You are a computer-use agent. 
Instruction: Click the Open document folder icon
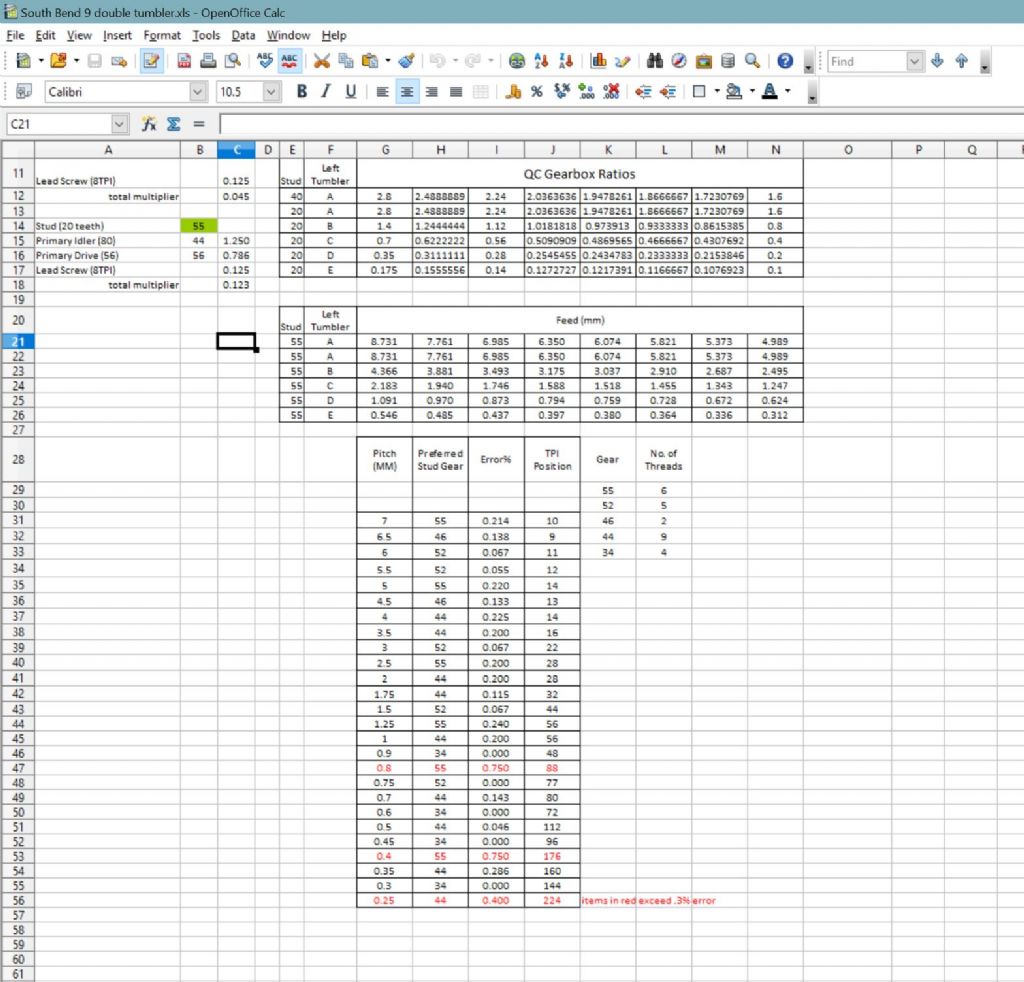click(x=58, y=61)
